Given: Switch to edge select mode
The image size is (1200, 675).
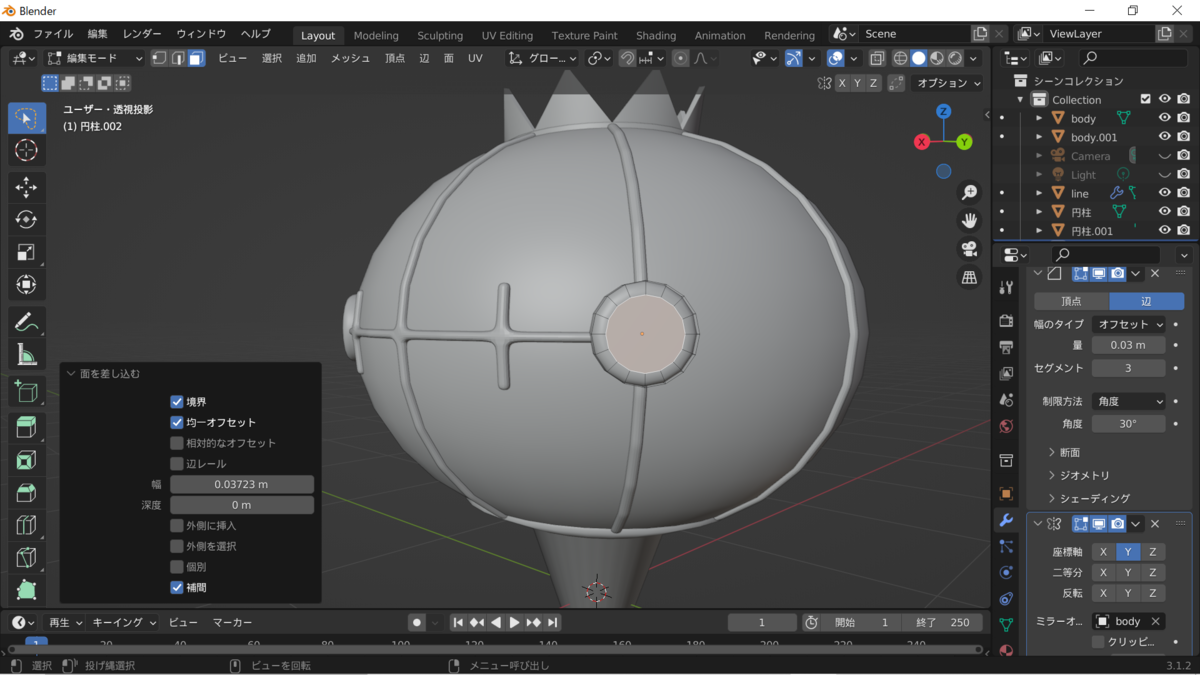Looking at the screenshot, I should click(177, 58).
